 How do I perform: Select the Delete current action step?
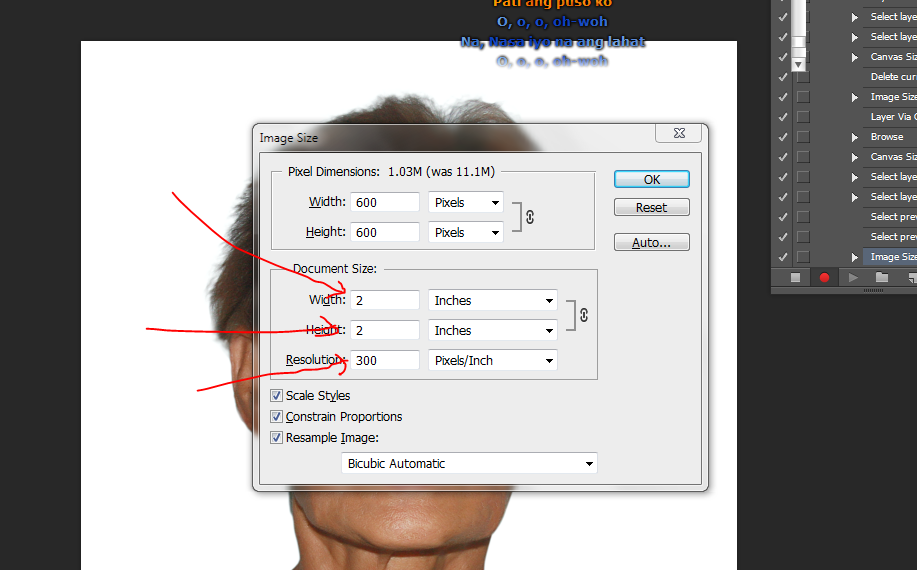click(892, 77)
